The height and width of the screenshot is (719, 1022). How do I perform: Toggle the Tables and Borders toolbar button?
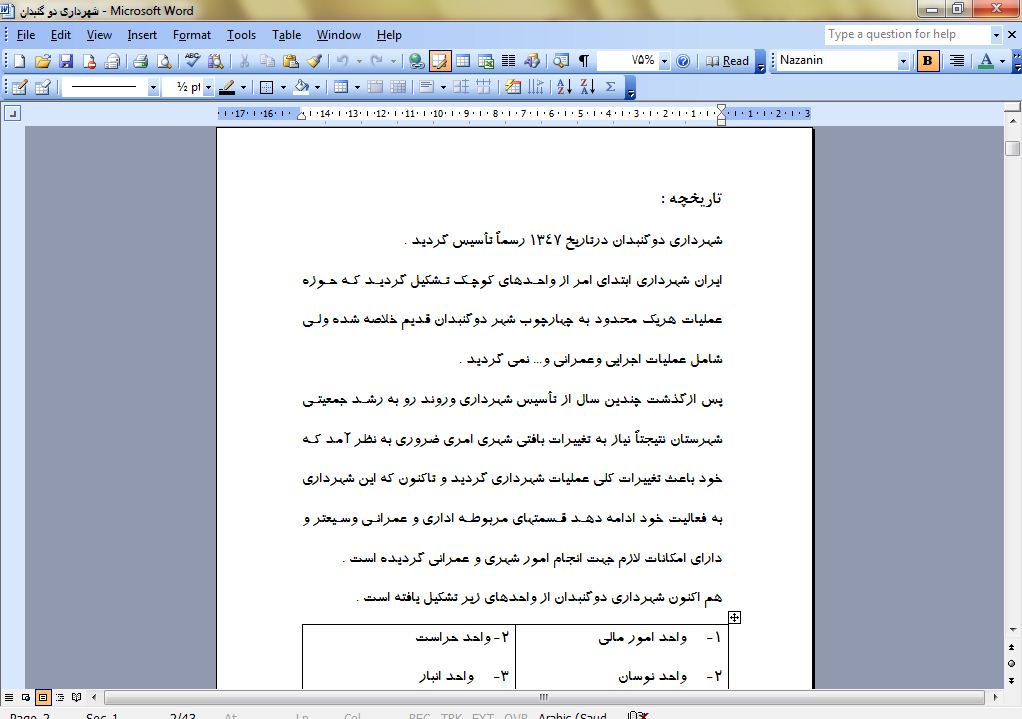[440, 61]
